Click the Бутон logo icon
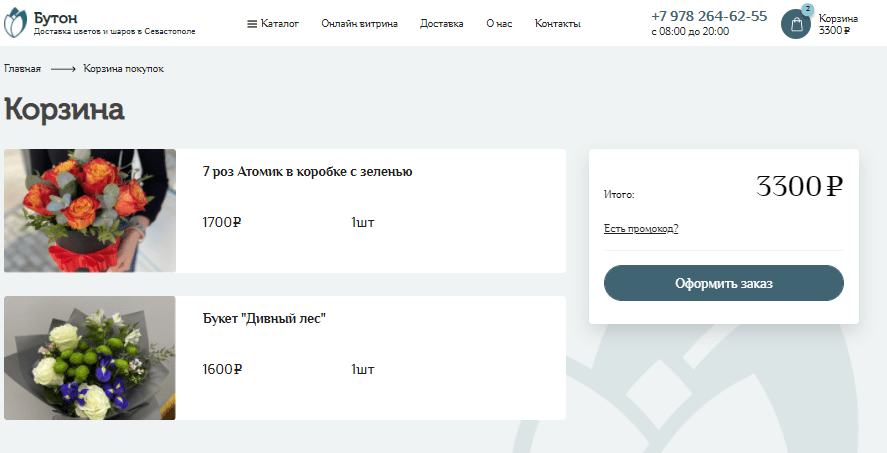The width and height of the screenshot is (887, 453). [x=17, y=23]
